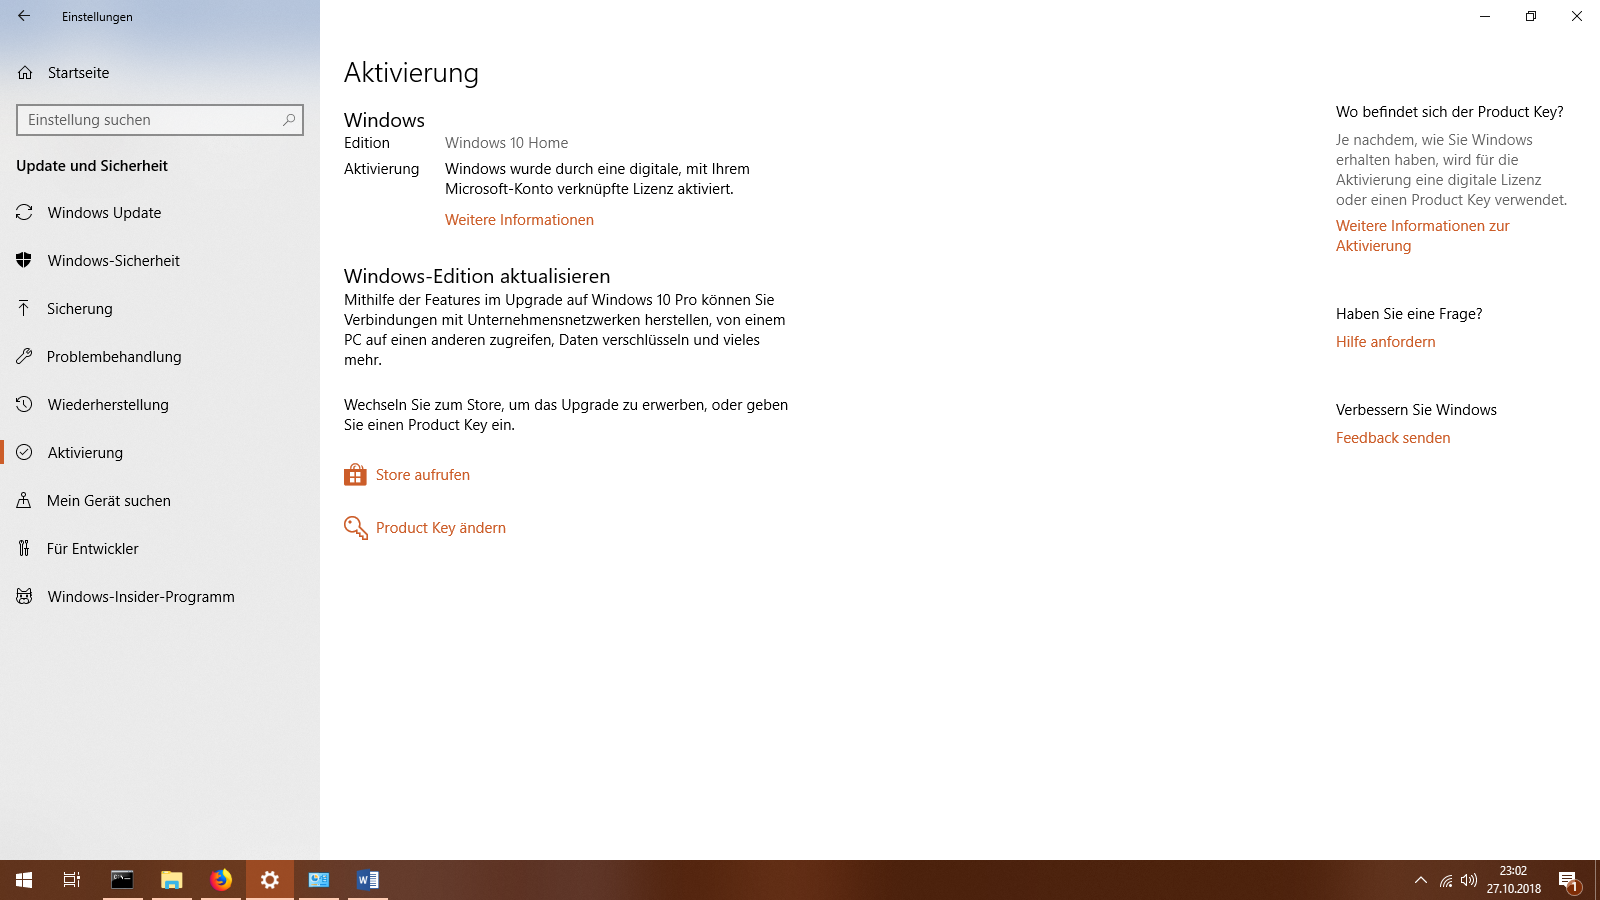Image resolution: width=1600 pixels, height=900 pixels.
Task: Open File Explorer from taskbar
Action: pos(172,880)
